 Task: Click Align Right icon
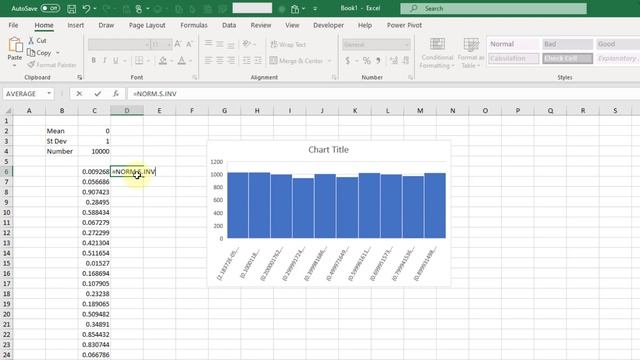(x=231, y=60)
